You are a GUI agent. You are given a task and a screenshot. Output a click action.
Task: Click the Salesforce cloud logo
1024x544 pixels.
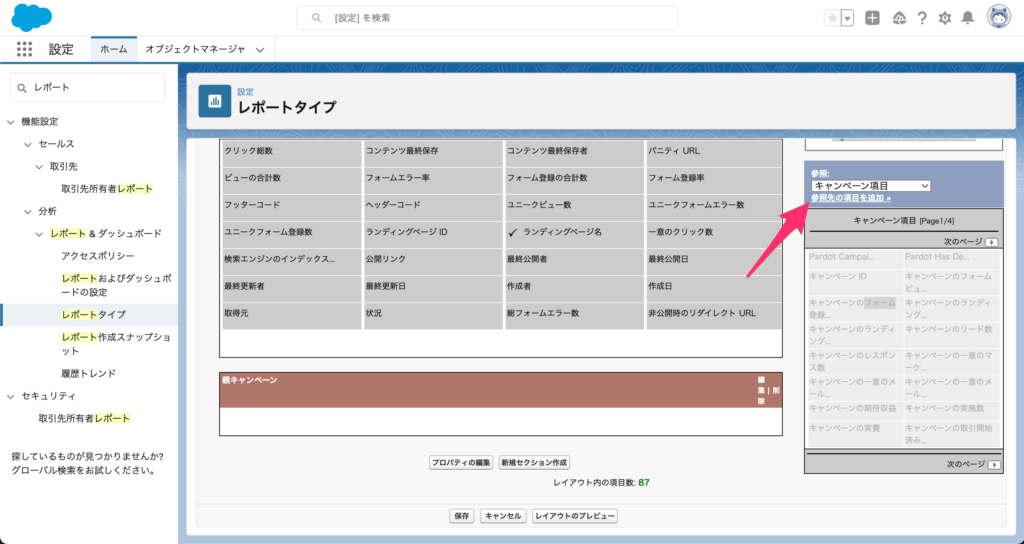click(x=31, y=17)
